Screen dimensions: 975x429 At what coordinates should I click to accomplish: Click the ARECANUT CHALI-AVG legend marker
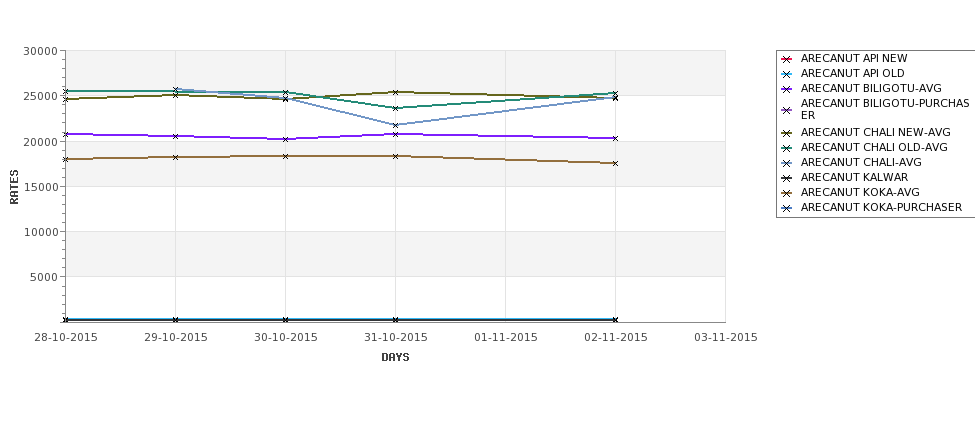787,163
